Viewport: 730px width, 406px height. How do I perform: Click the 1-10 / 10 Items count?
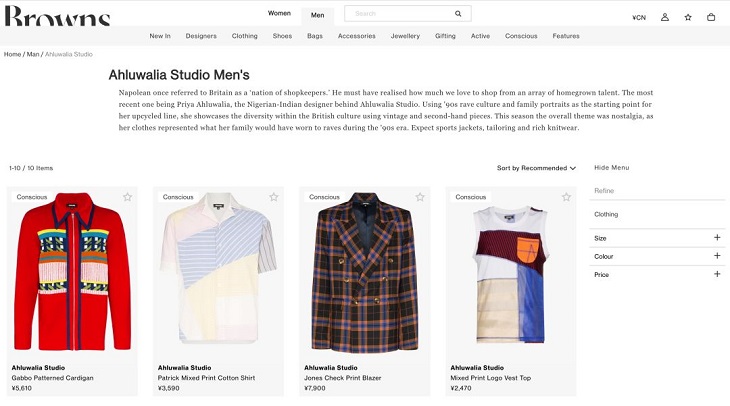[x=31, y=168]
